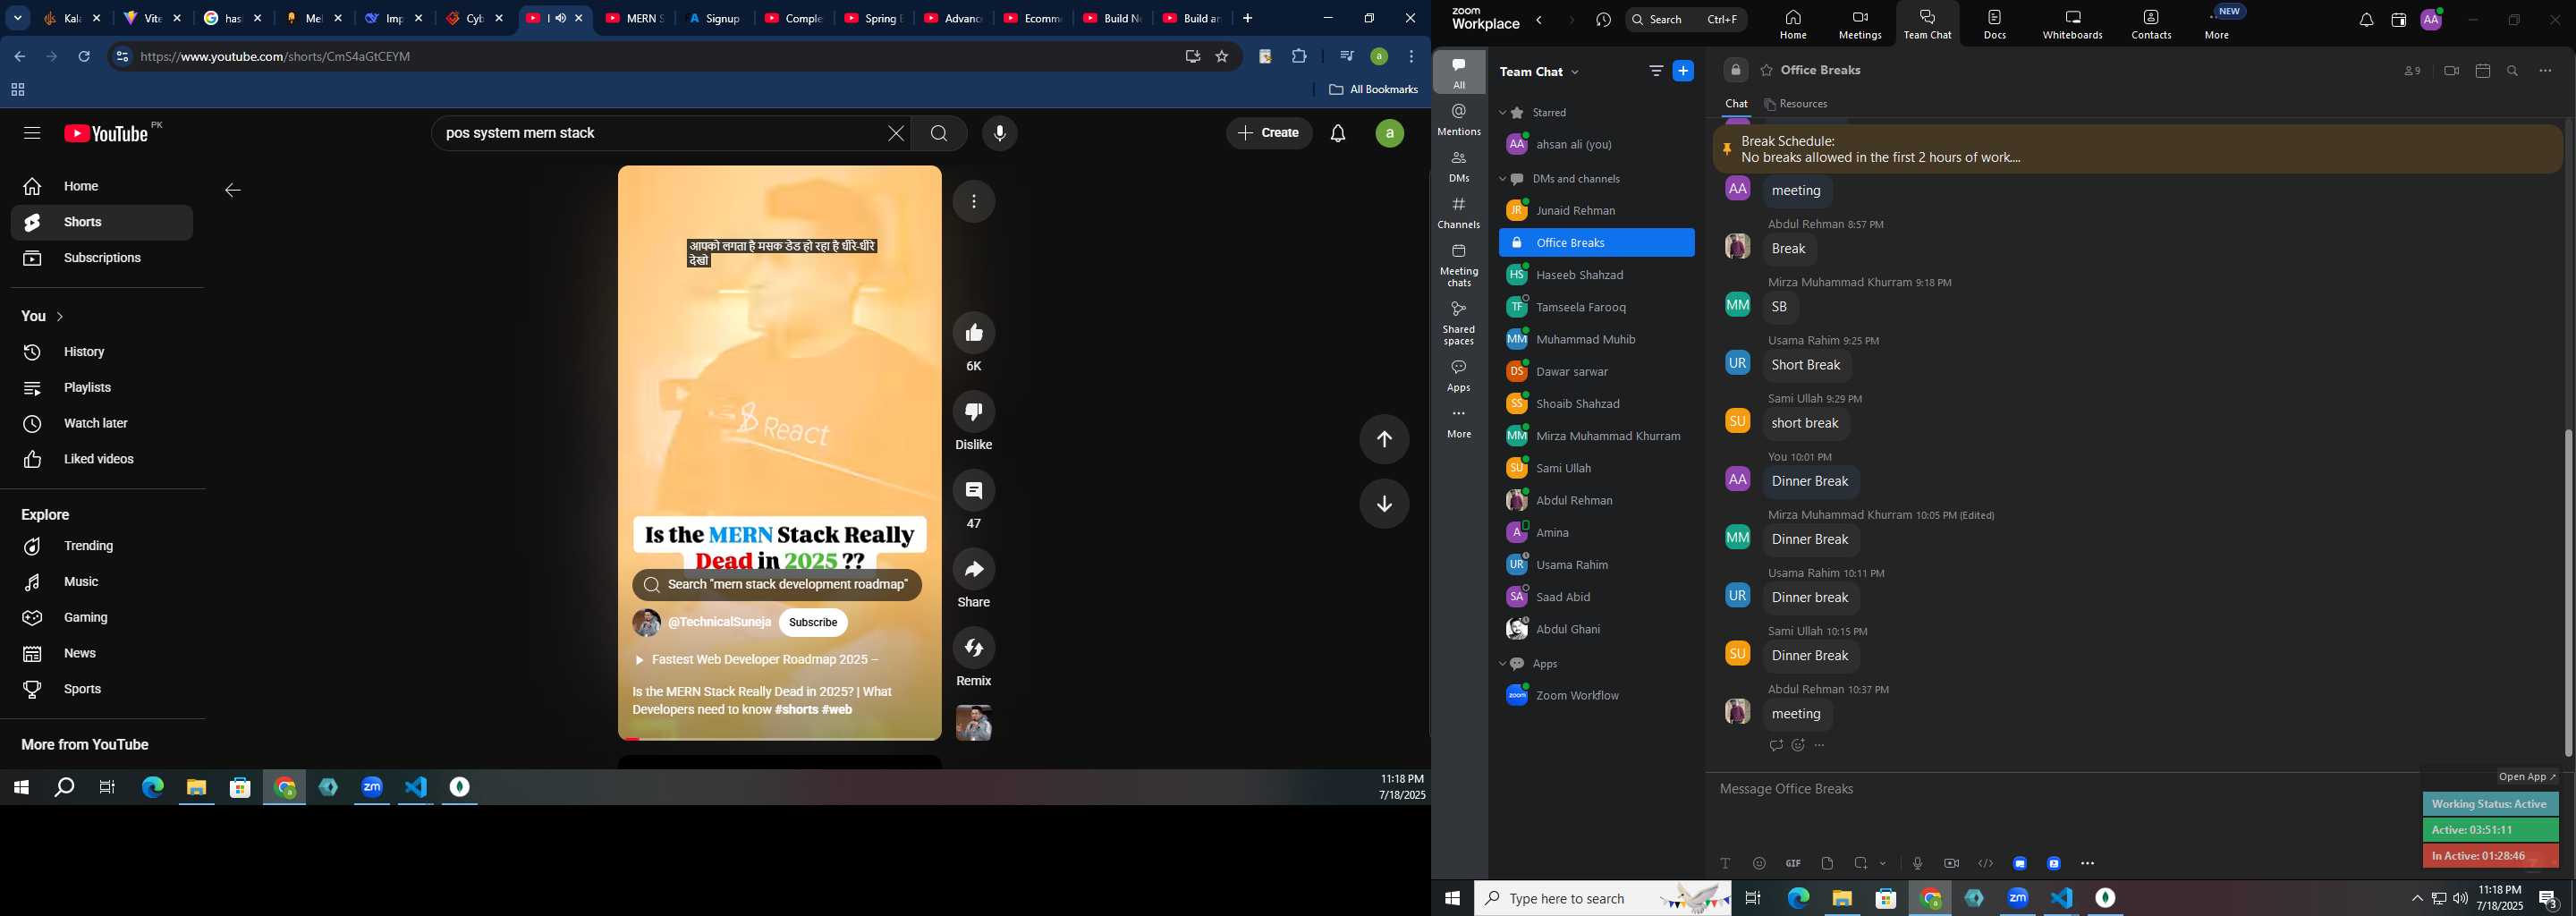Like the YouTube short with thumbs up
Image resolution: width=2576 pixels, height=916 pixels.
(x=973, y=333)
